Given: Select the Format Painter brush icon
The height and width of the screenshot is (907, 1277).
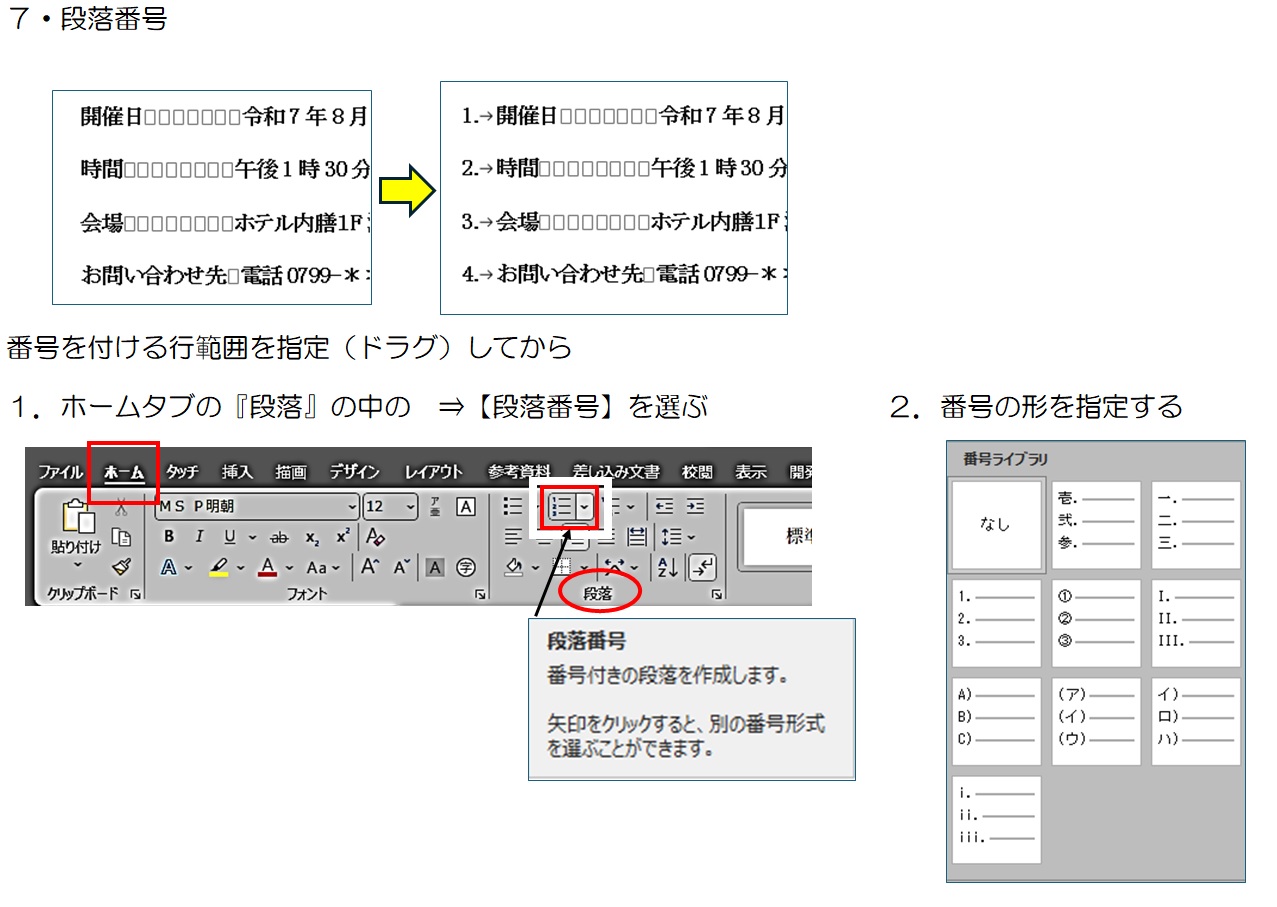Looking at the screenshot, I should pyautogui.click(x=122, y=567).
